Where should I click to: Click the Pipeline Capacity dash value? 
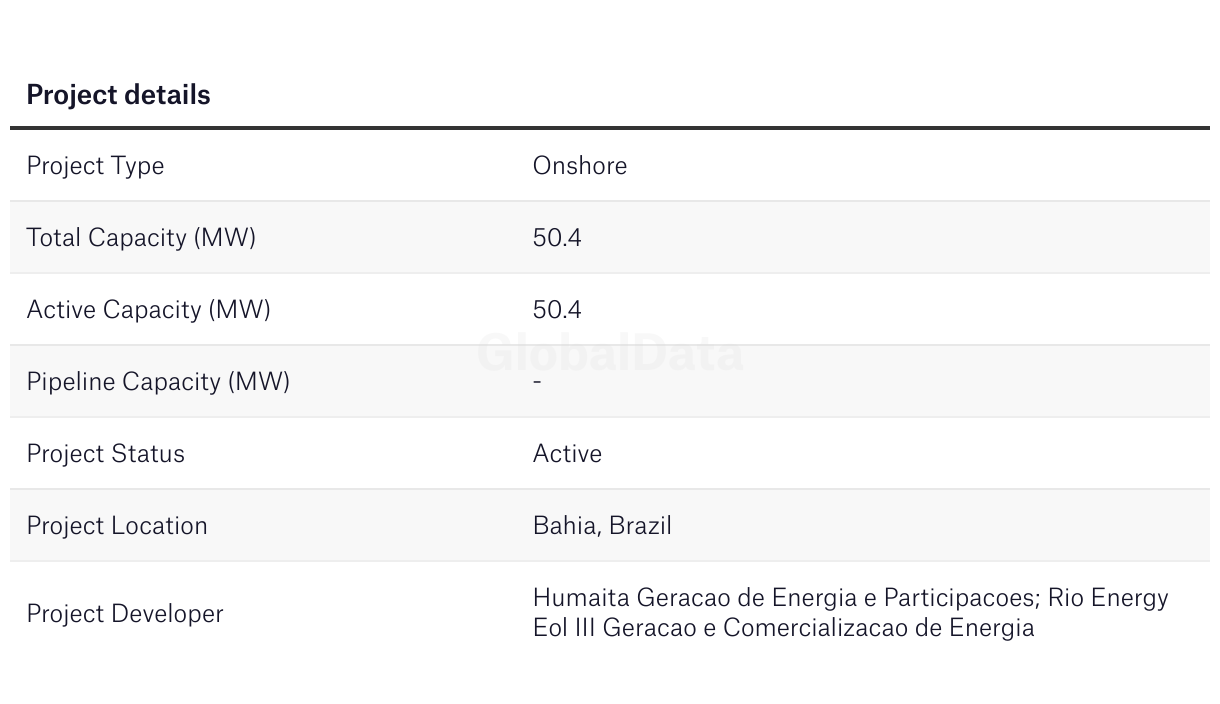(538, 382)
